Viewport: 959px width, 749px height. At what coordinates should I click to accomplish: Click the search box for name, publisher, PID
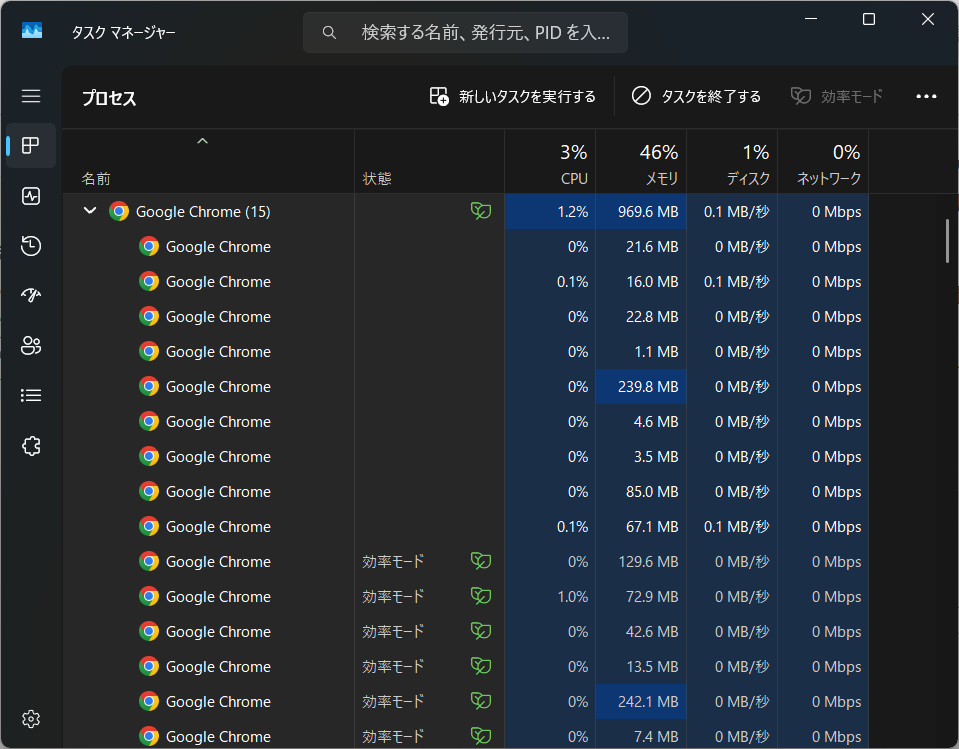click(465, 32)
